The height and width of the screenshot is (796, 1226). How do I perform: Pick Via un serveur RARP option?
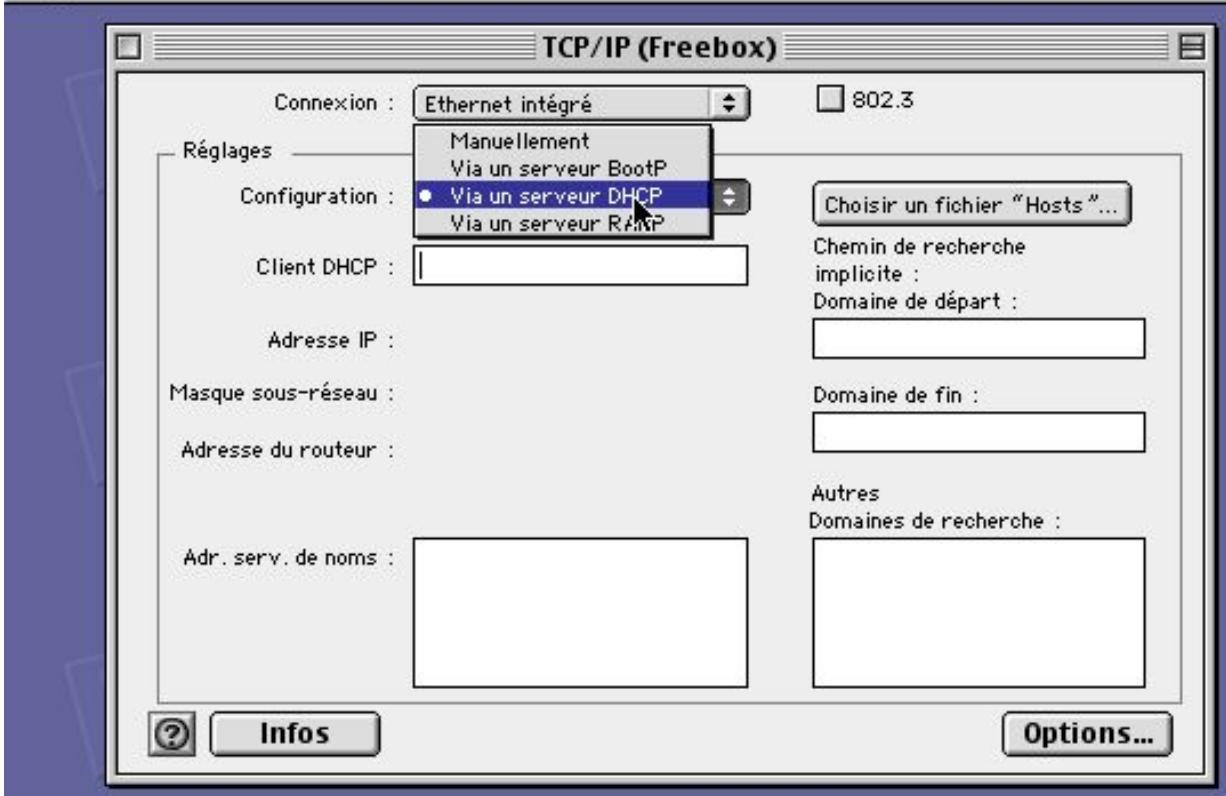pyautogui.click(x=563, y=221)
